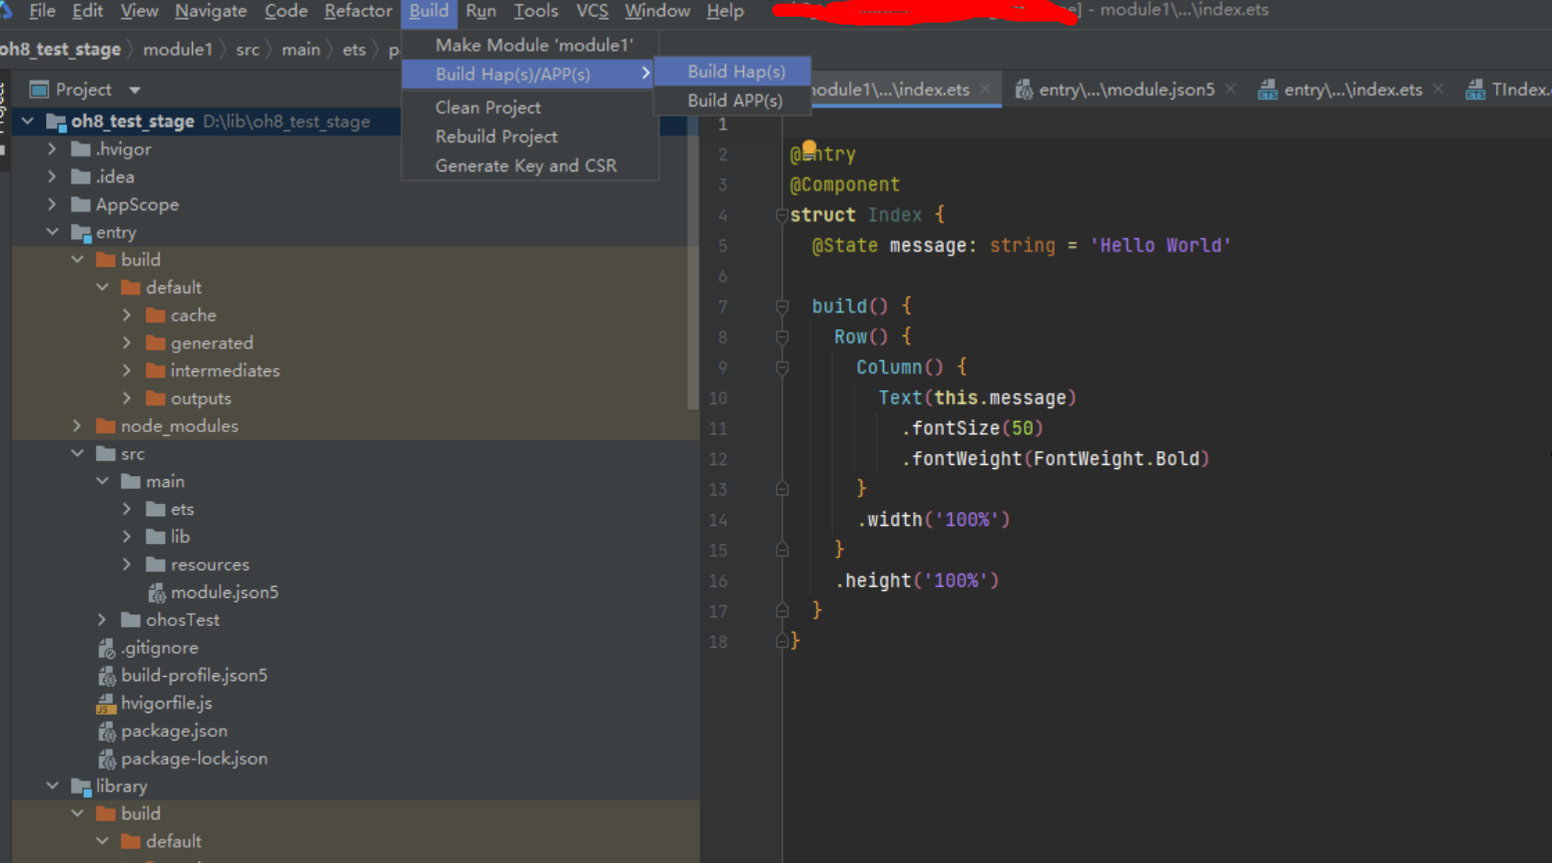
Task: Collapse the src folder under entry
Action: pos(77,454)
